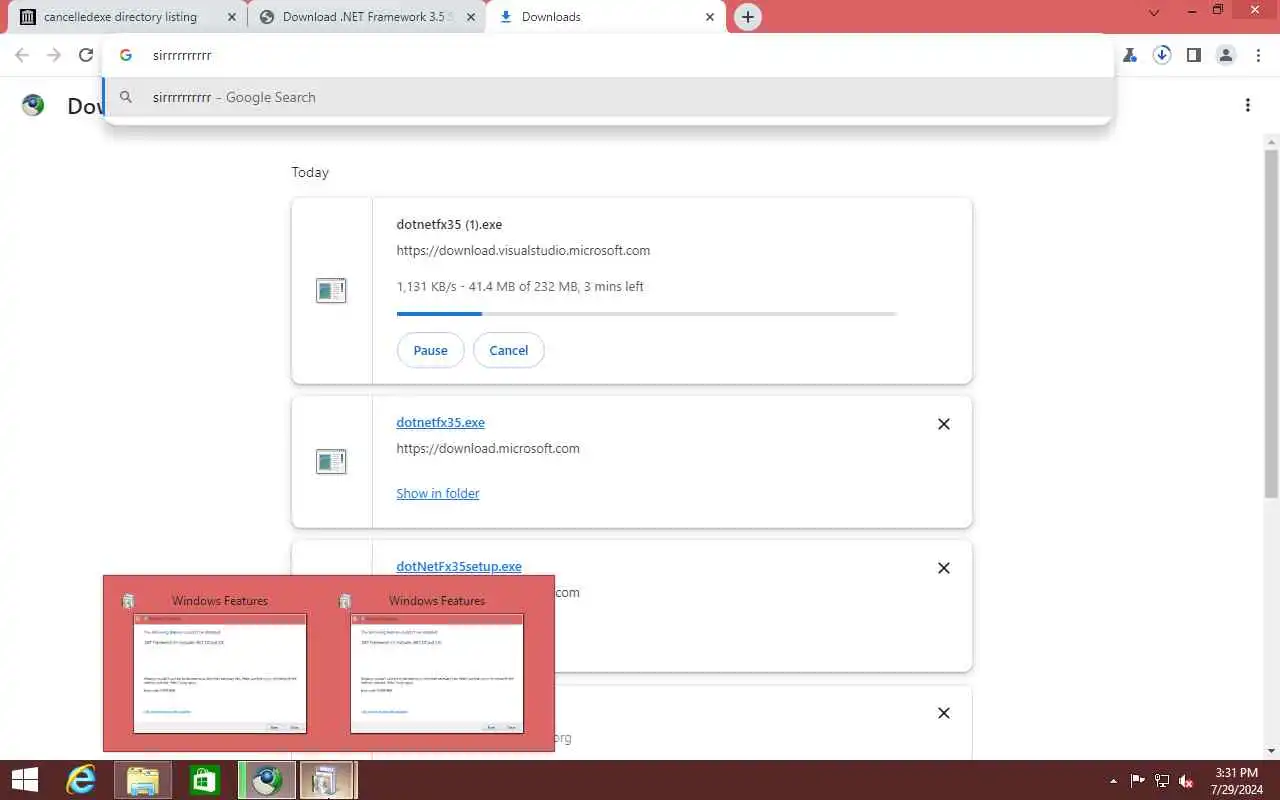1280x800 pixels.
Task: Click the https://download.visualstudio.microsoft.com source text
Action: (x=523, y=250)
